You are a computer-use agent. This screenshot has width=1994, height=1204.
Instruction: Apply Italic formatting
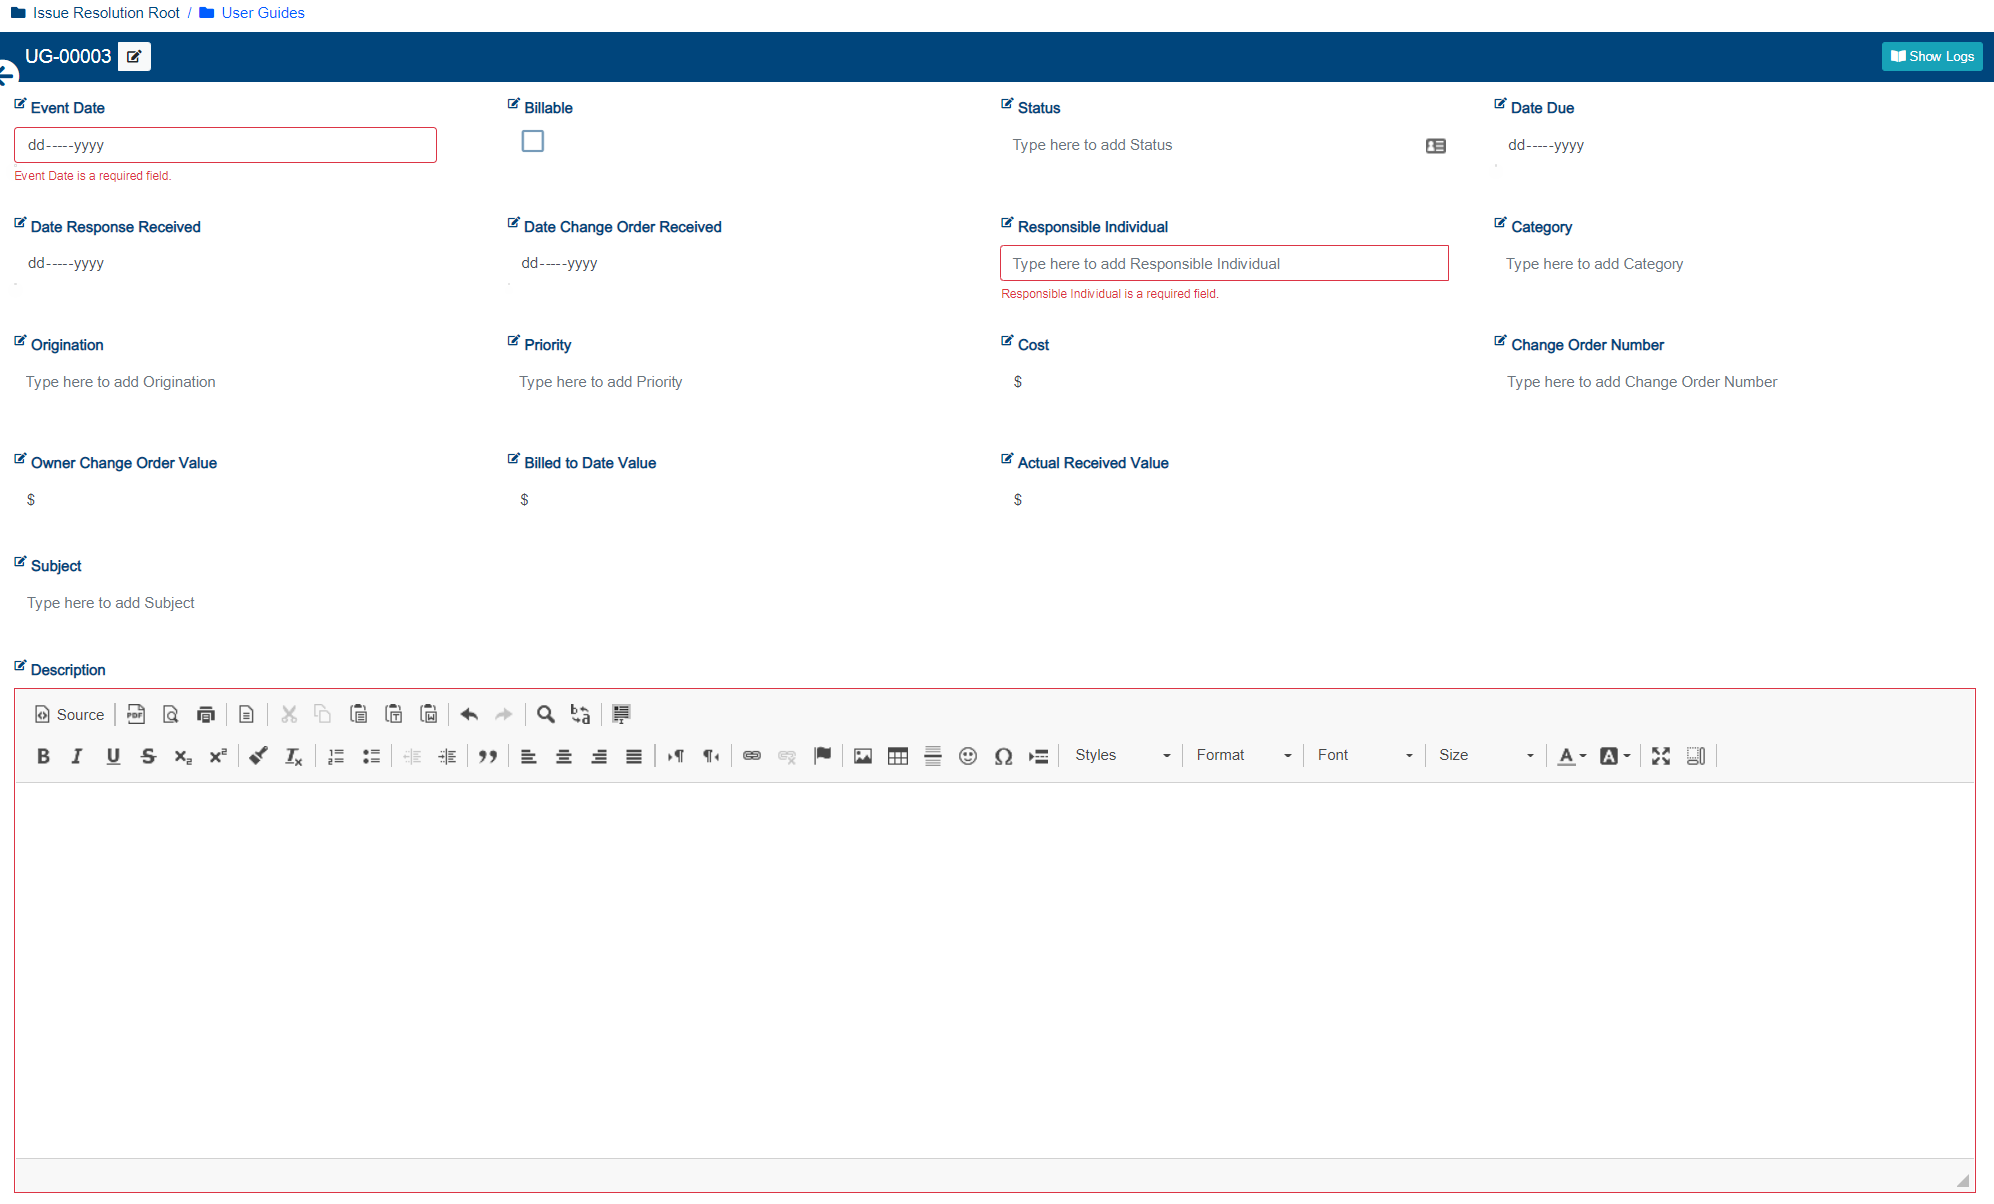coord(77,756)
